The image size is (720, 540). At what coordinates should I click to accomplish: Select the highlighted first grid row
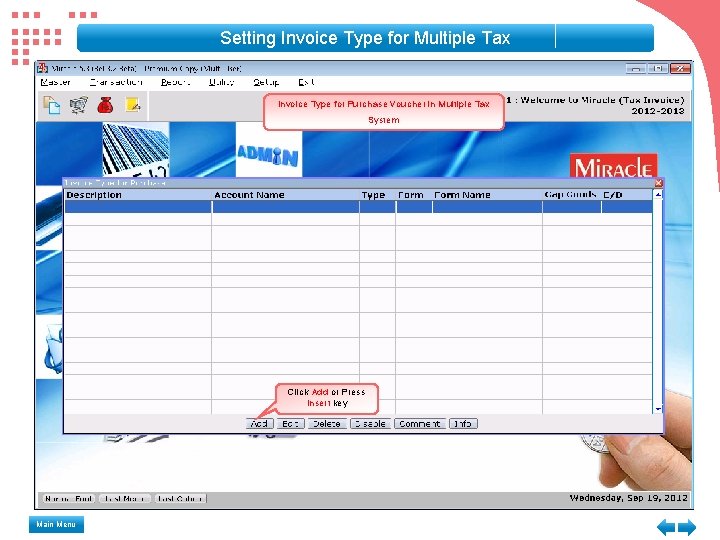(x=358, y=207)
